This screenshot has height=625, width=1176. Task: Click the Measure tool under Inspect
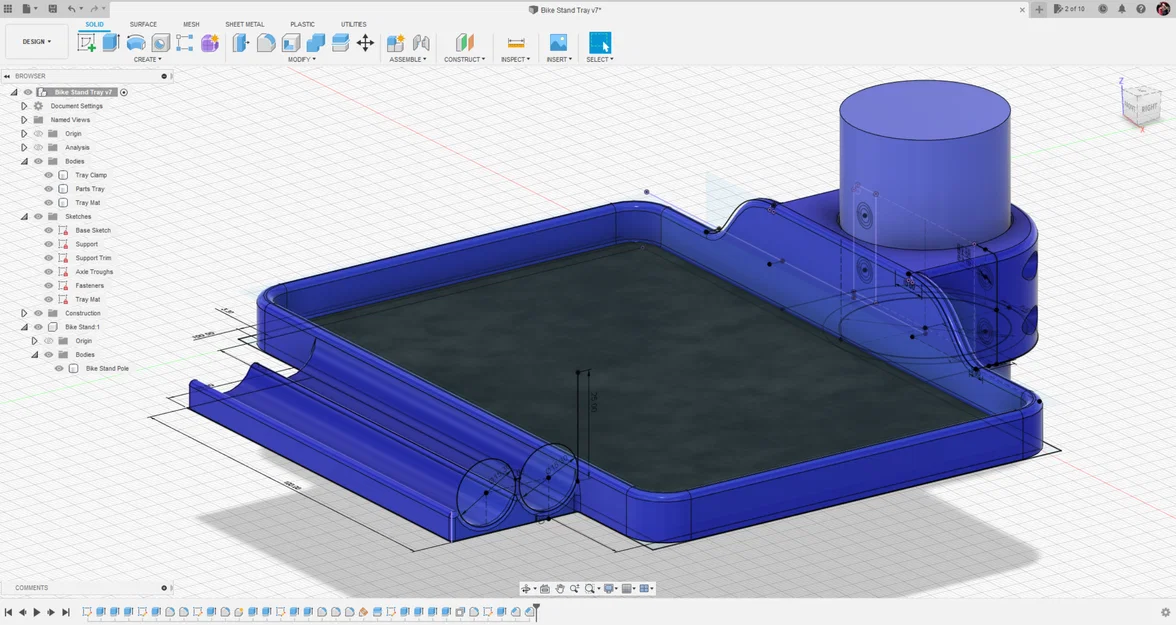coord(516,43)
